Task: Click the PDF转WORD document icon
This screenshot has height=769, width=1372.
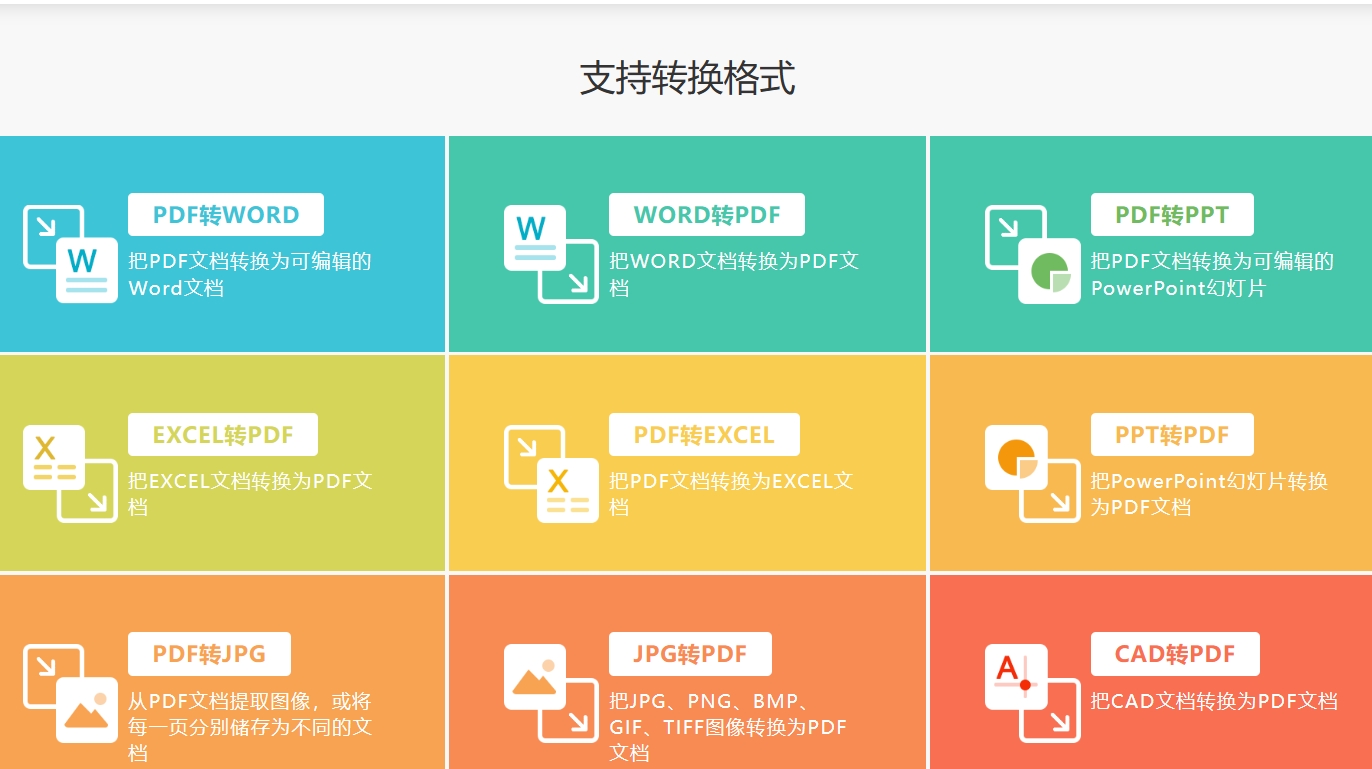Action: (x=70, y=253)
